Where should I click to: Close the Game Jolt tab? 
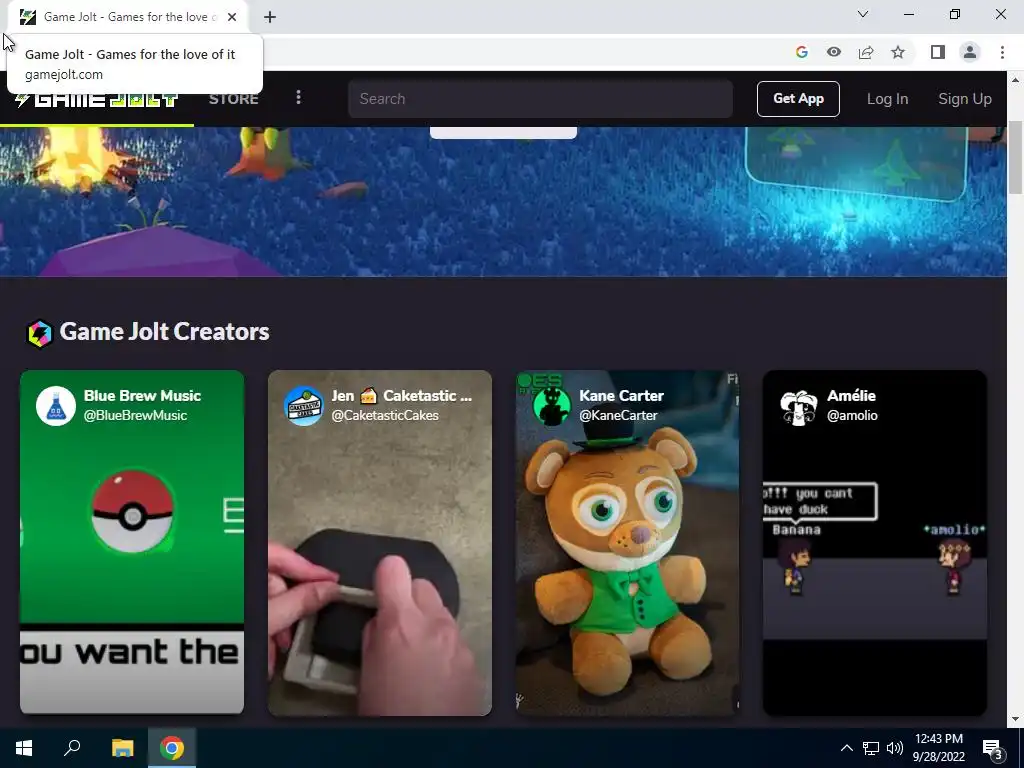click(232, 17)
